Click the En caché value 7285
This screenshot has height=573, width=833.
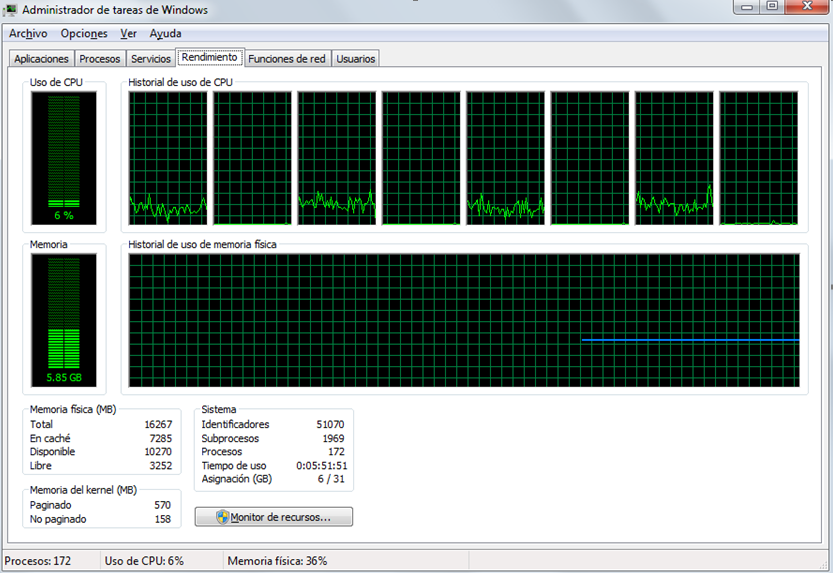coord(160,438)
